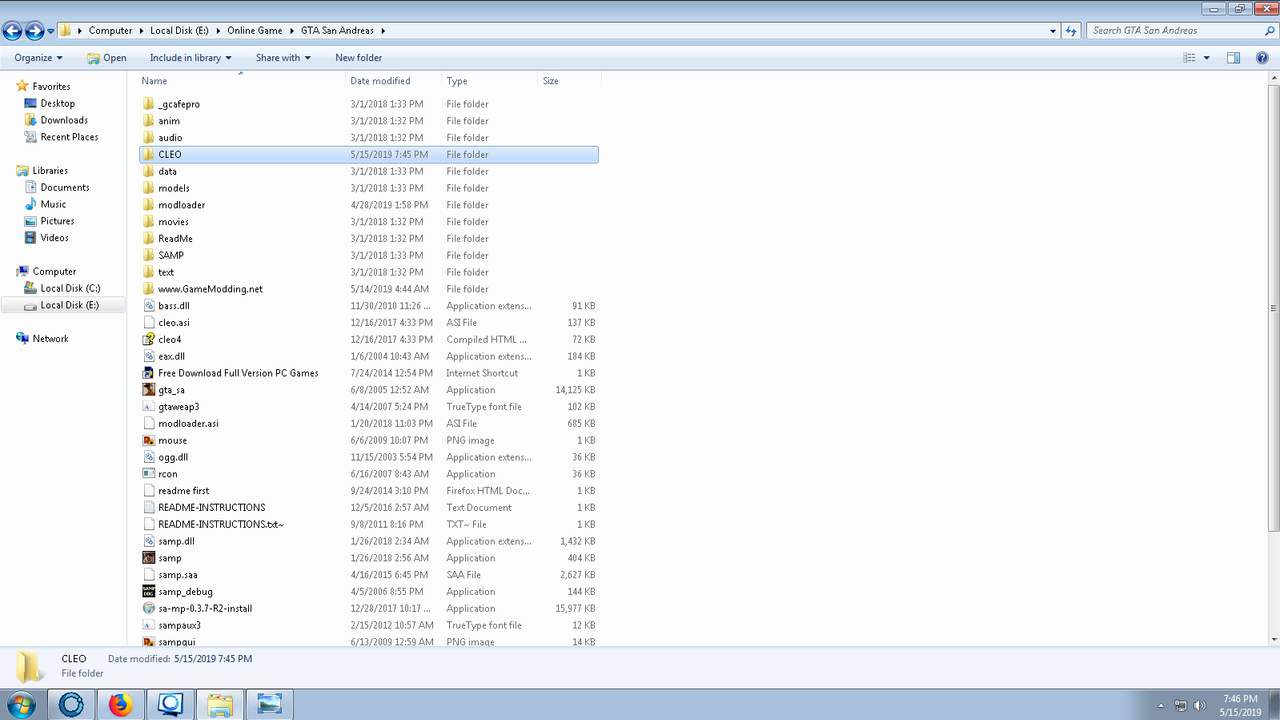Open the Help question mark icon
Viewport: 1280px width, 720px height.
point(1262,58)
